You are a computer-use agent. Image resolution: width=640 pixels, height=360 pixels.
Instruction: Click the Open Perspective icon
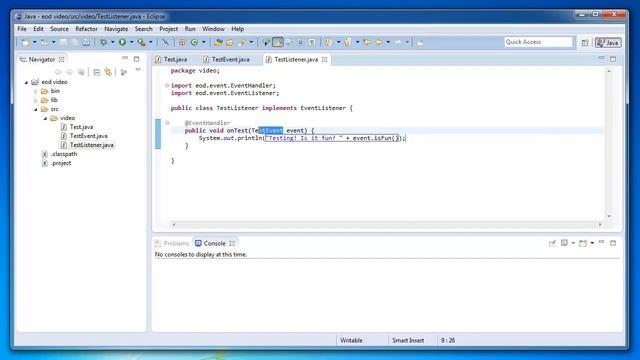(585, 42)
